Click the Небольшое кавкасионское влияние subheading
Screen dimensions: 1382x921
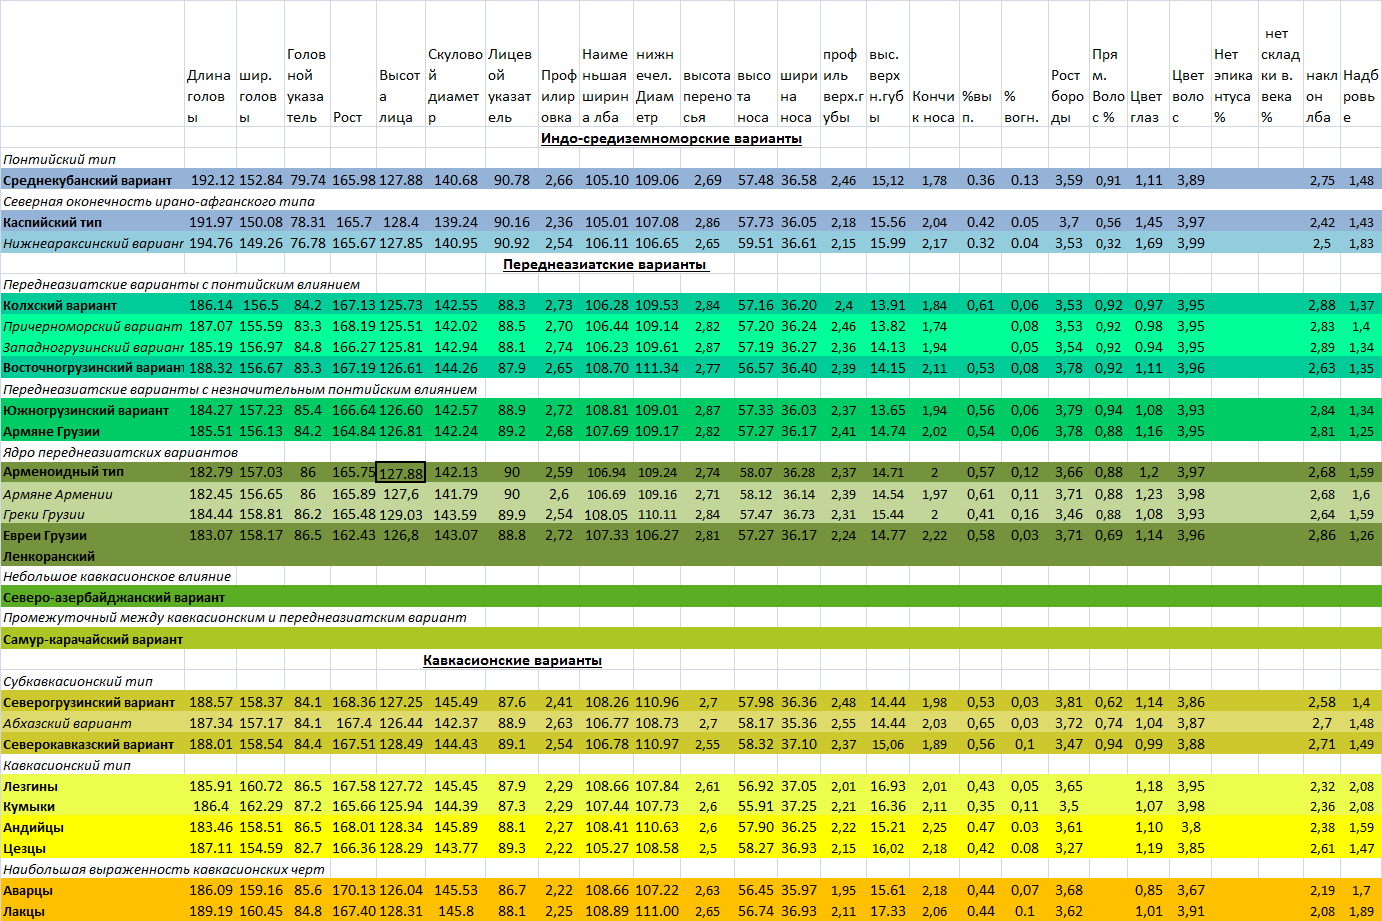(x=117, y=576)
